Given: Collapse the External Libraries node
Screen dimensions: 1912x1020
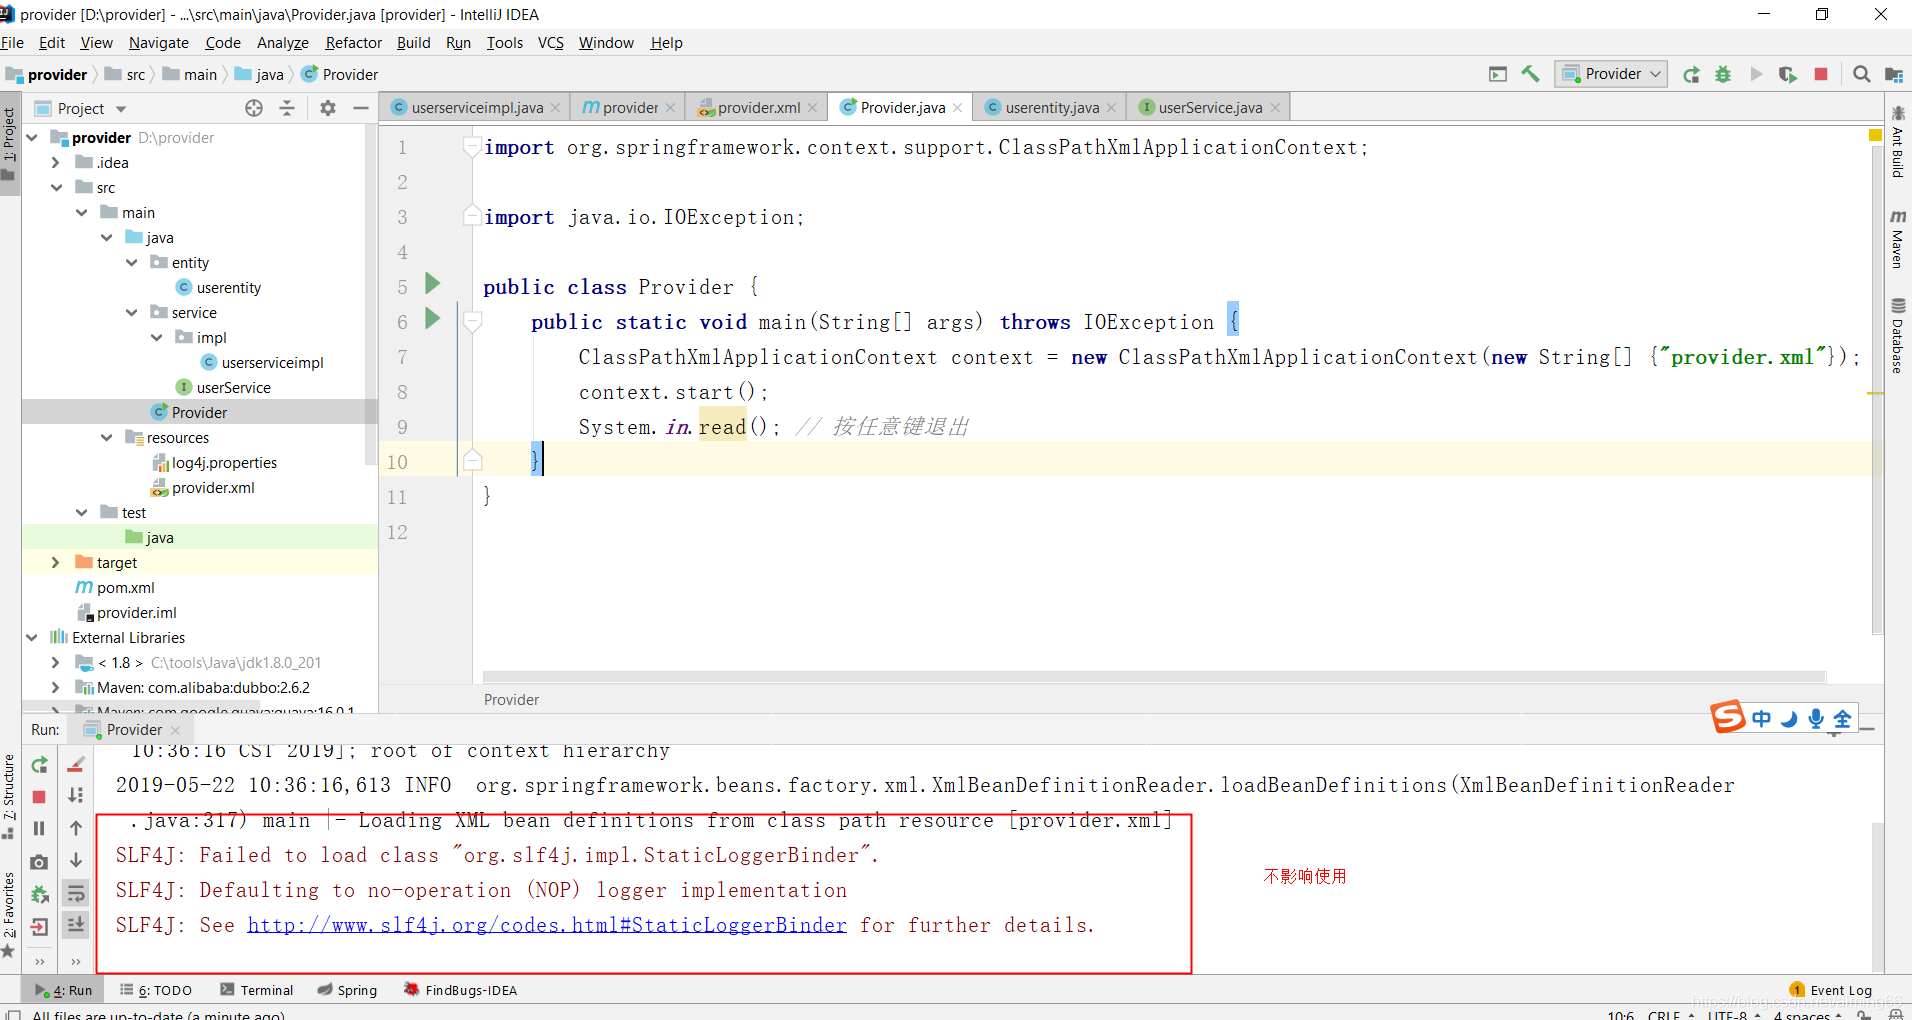Looking at the screenshot, I should click(x=32, y=637).
